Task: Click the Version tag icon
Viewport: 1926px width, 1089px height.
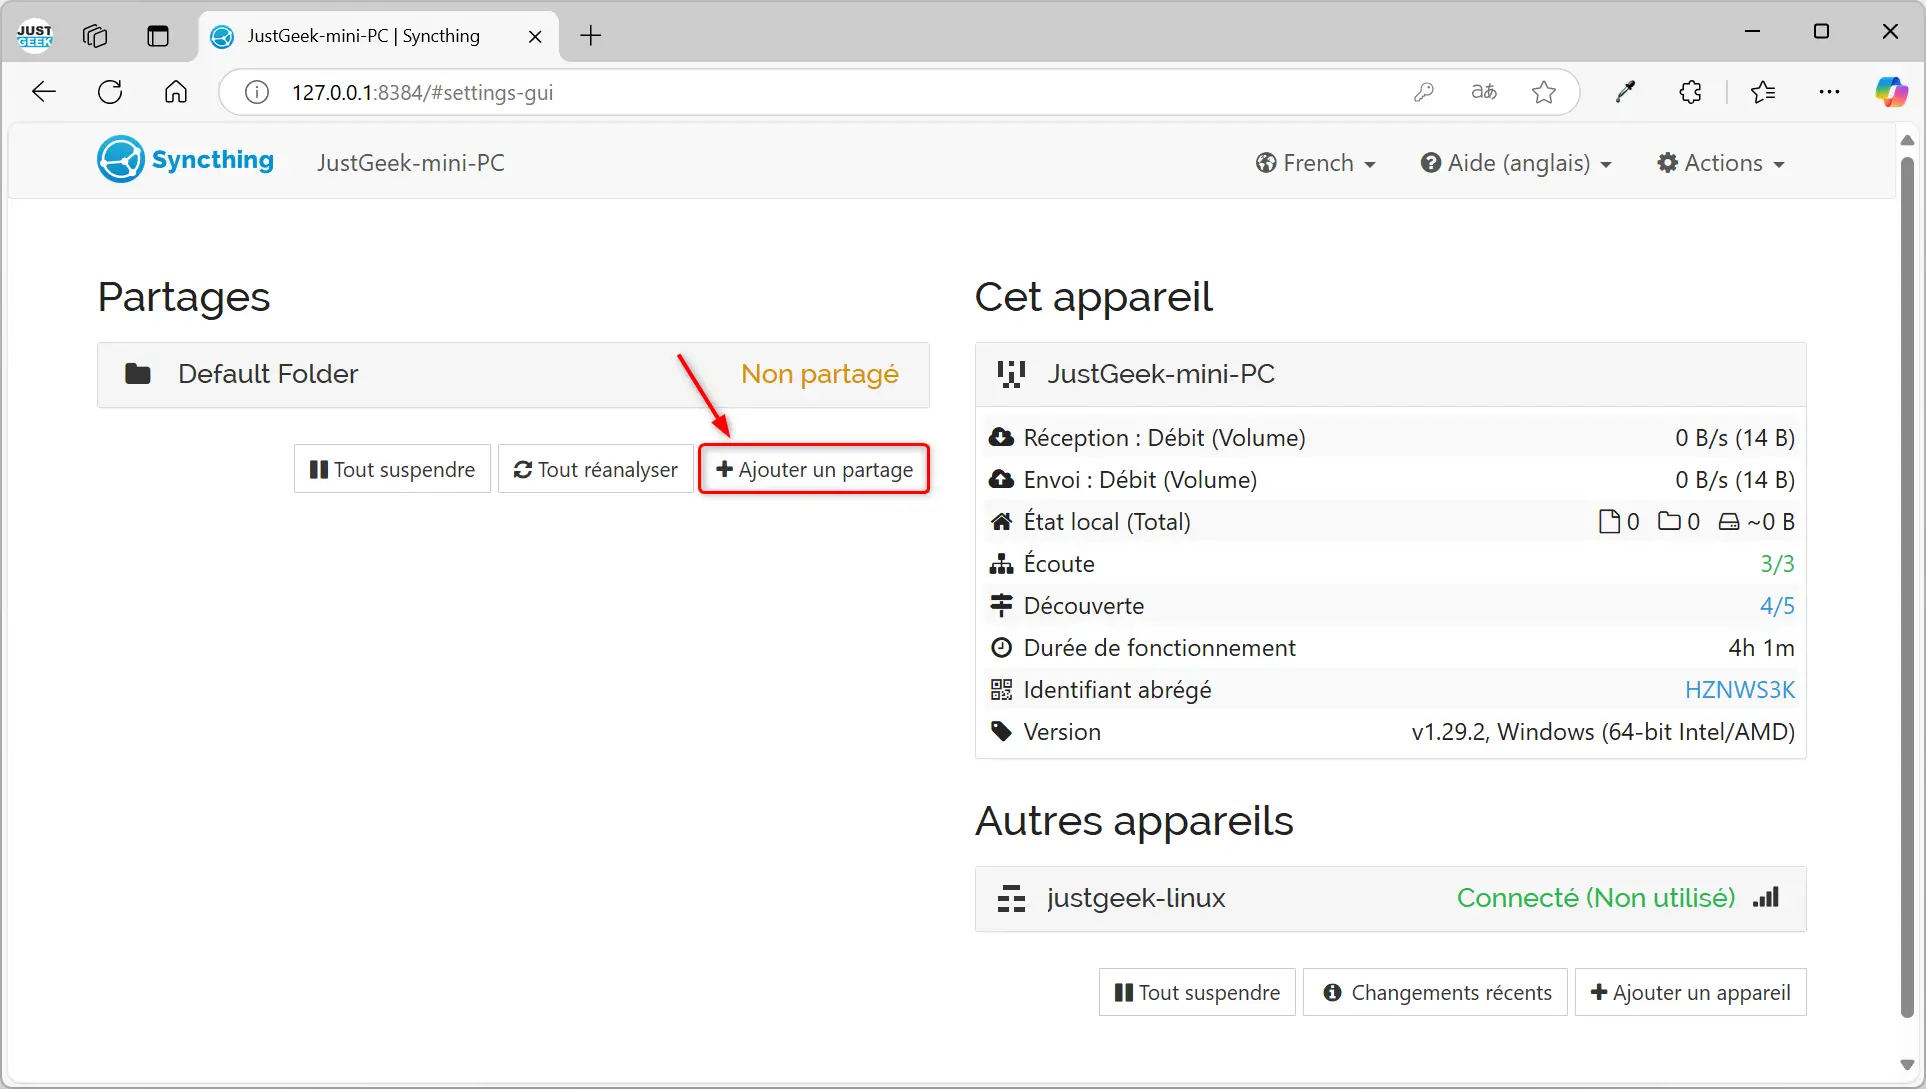Action: 1001,731
